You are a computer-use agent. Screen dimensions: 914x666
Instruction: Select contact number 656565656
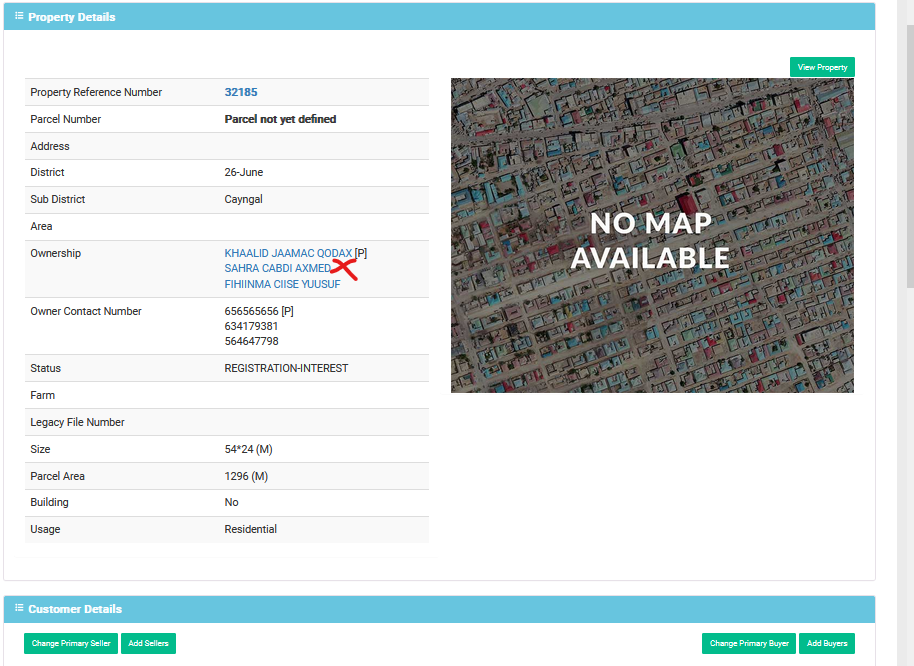click(251, 311)
